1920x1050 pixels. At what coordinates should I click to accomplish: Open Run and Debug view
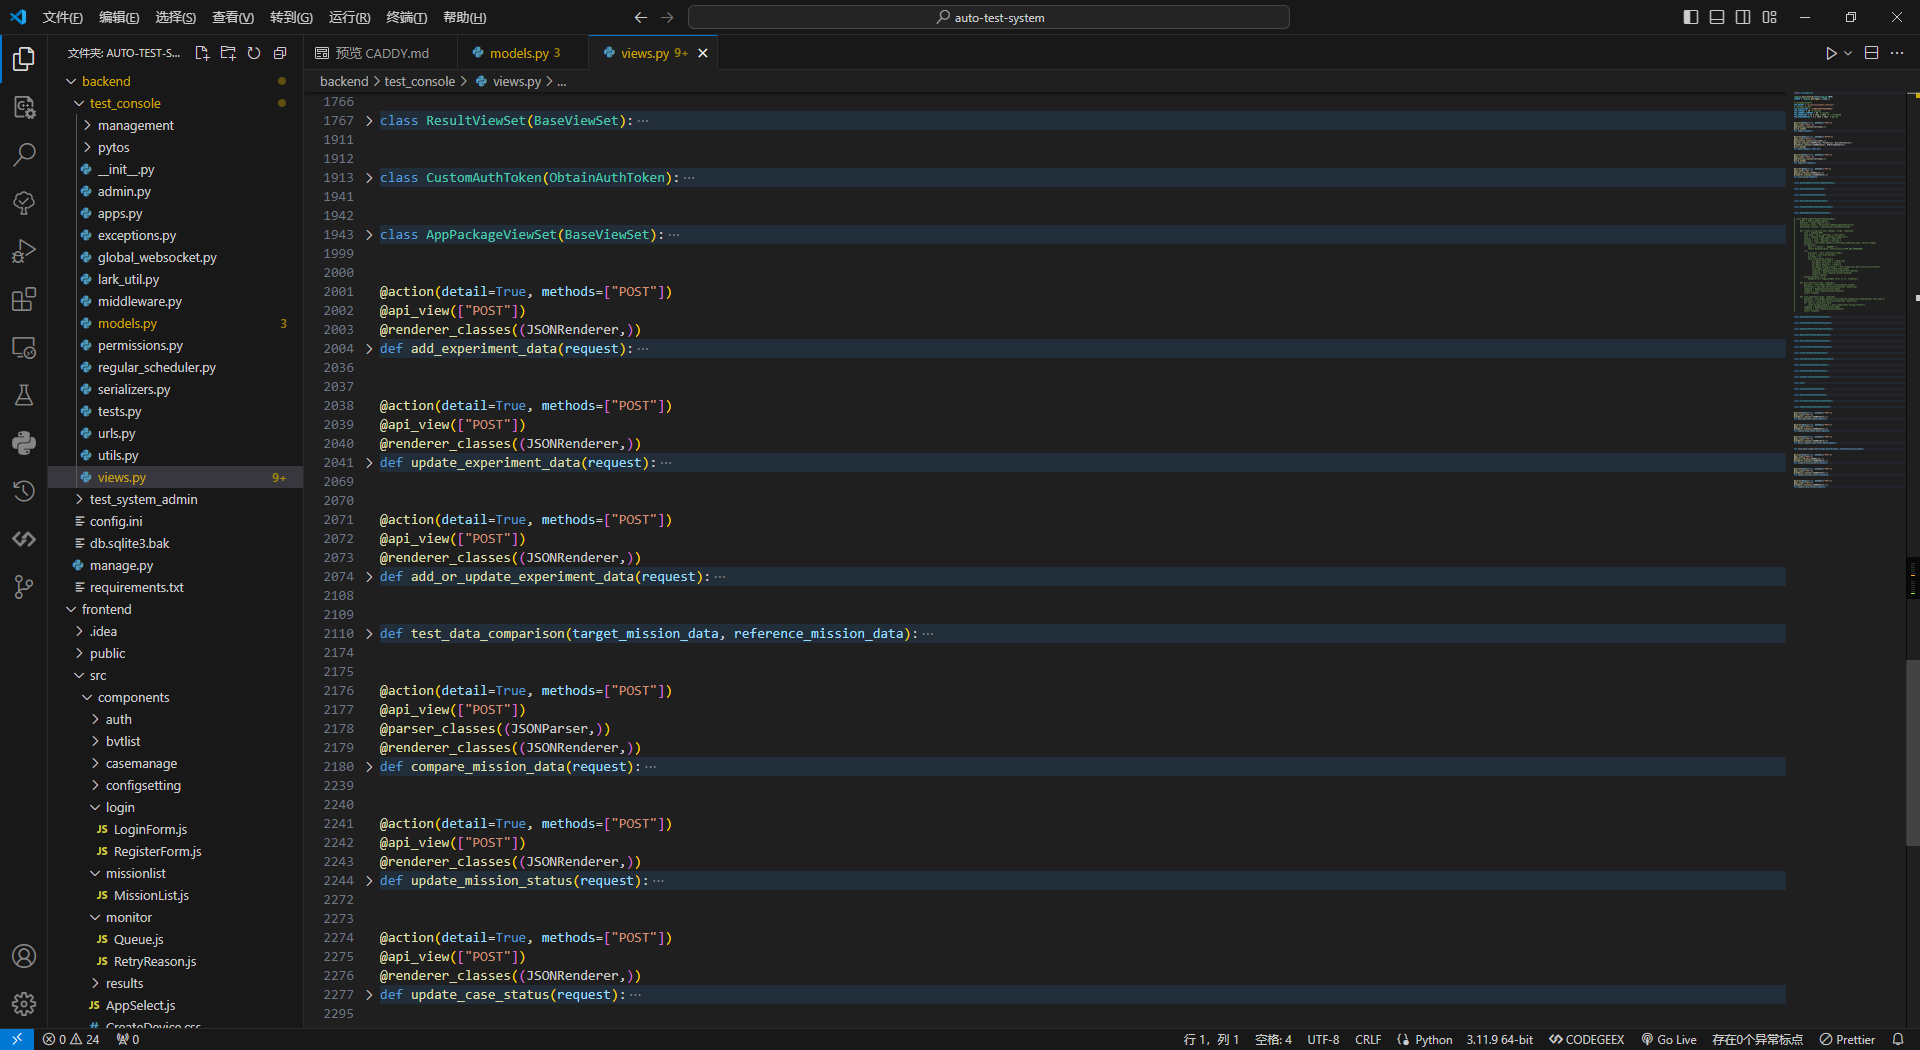[x=24, y=251]
